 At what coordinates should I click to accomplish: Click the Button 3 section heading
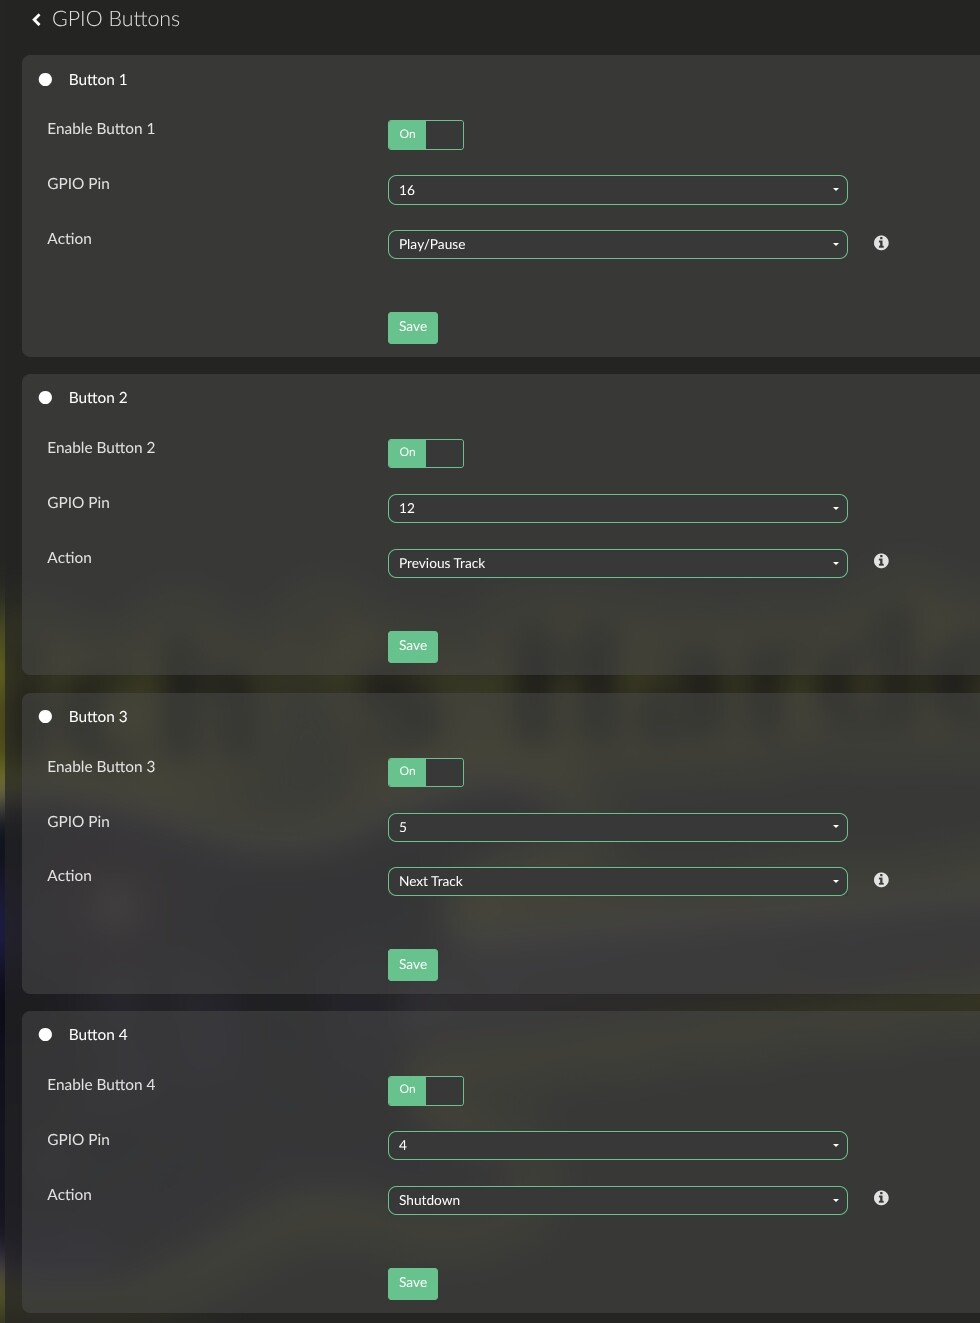coord(98,717)
